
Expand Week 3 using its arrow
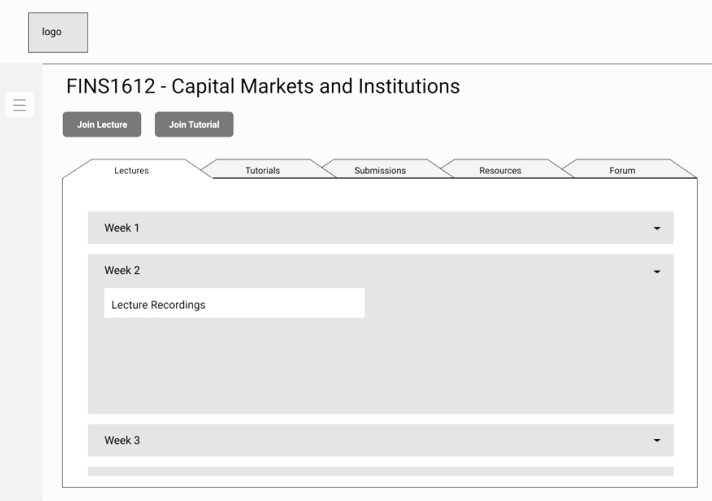click(657, 440)
